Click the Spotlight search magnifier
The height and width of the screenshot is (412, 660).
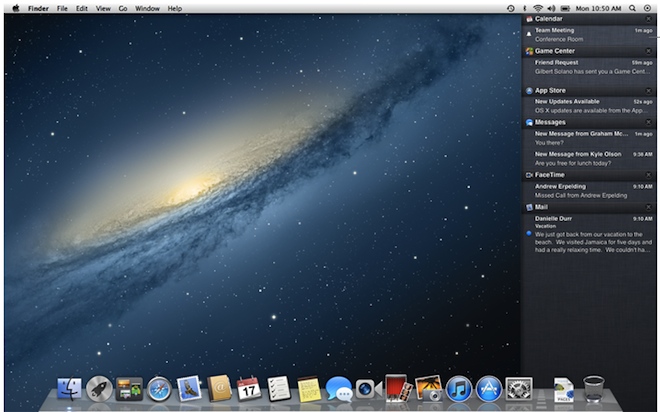(x=632, y=8)
